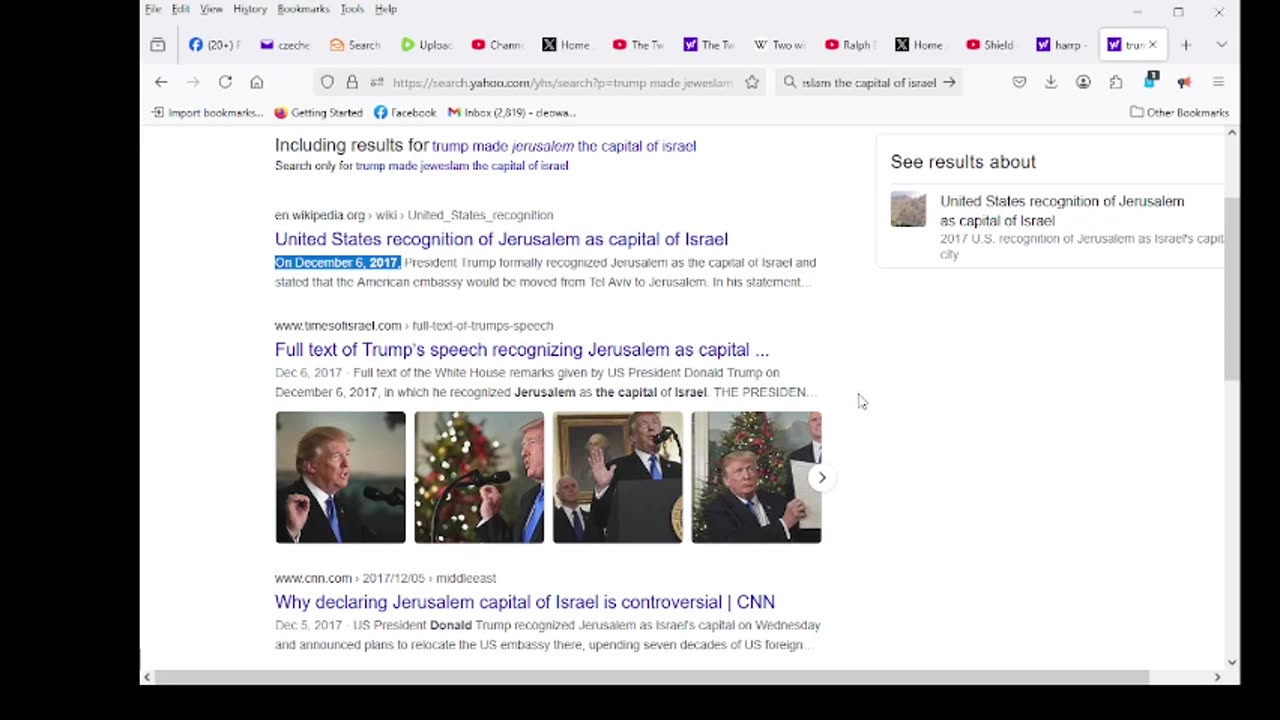1280x720 pixels.
Task: Go back to the previous page
Action: (161, 82)
